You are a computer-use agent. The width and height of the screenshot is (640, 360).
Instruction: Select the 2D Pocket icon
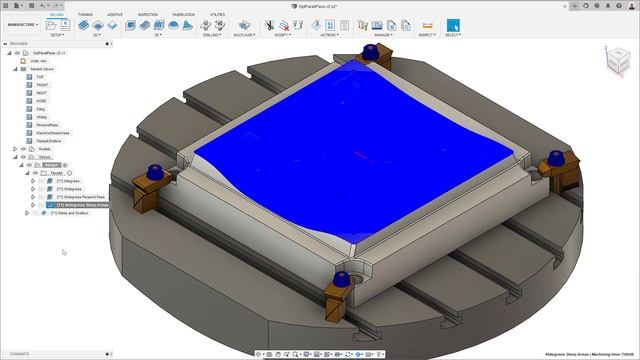click(x=98, y=25)
